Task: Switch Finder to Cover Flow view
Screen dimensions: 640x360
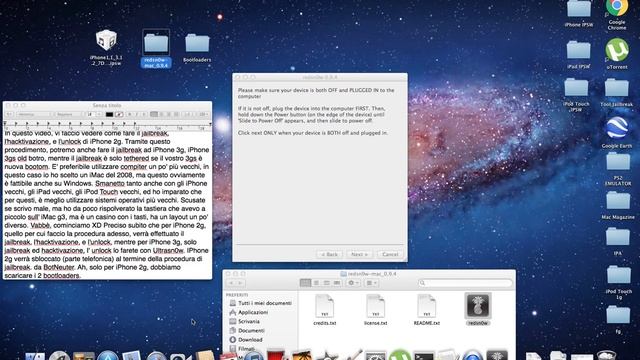Action: pos(337,283)
